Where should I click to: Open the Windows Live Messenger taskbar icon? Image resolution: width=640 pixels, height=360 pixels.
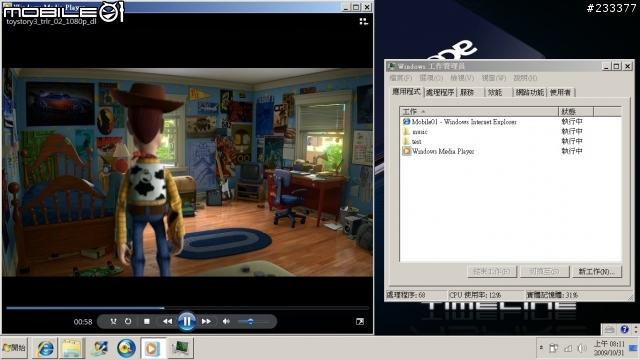click(x=99, y=348)
